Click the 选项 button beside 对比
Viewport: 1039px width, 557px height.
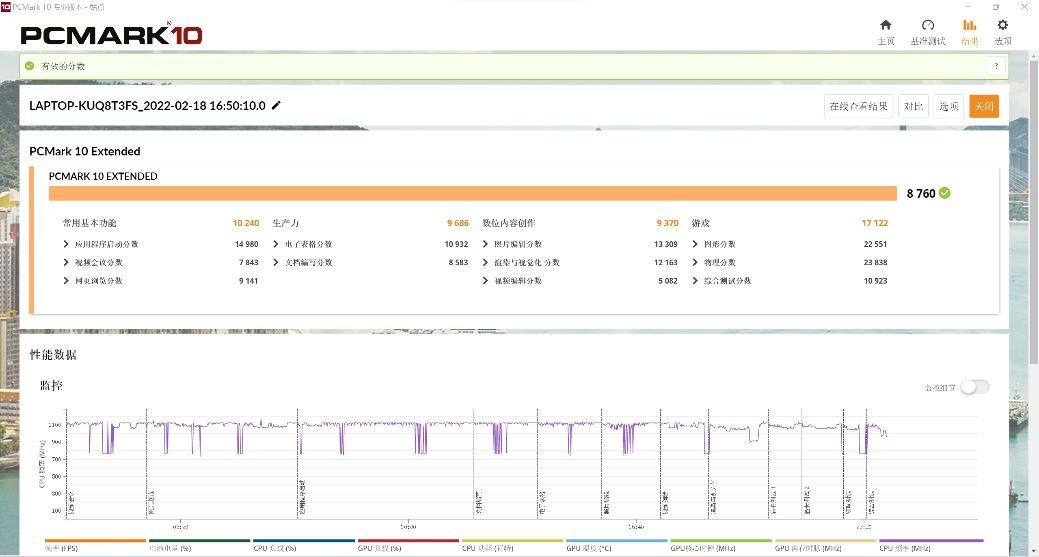(x=949, y=106)
